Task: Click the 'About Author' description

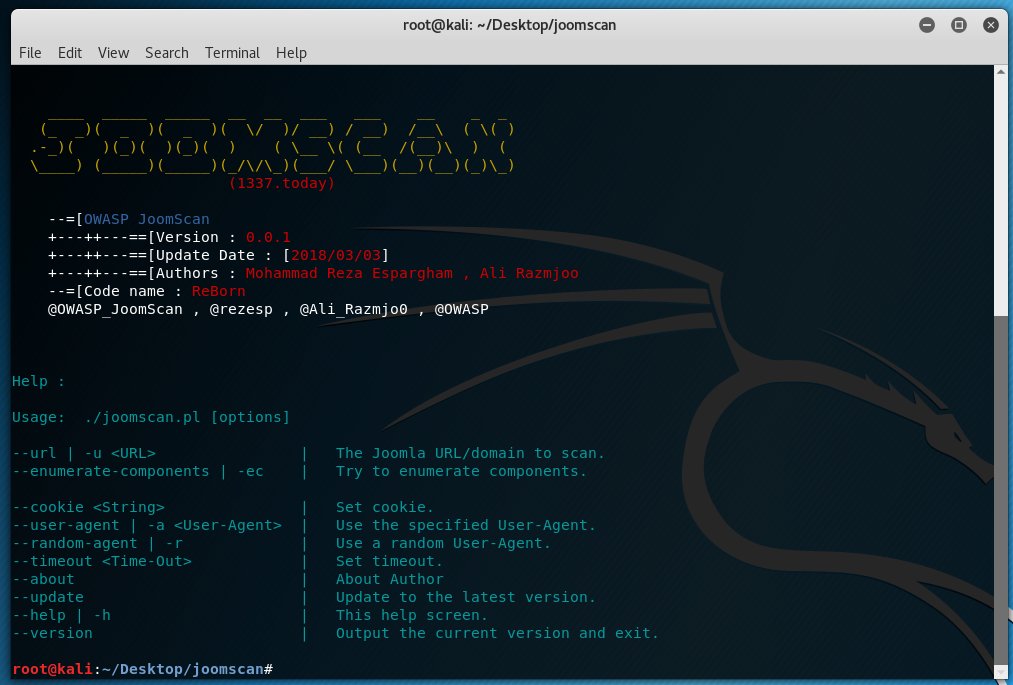Action: point(390,580)
